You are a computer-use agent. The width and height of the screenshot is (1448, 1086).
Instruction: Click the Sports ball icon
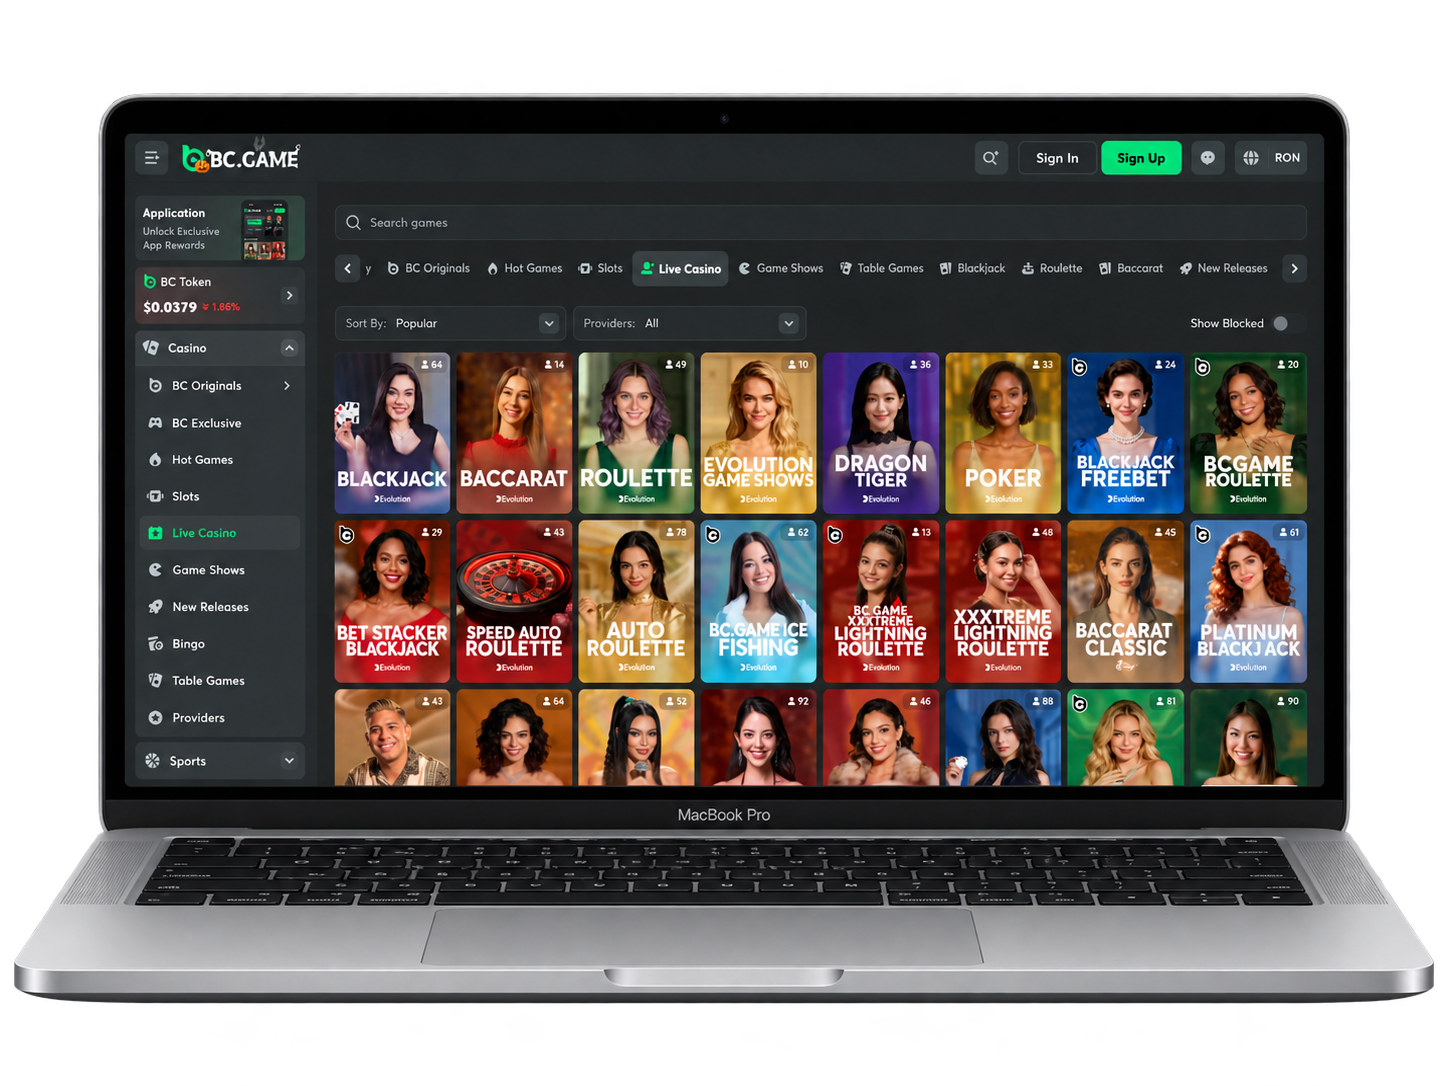152,761
